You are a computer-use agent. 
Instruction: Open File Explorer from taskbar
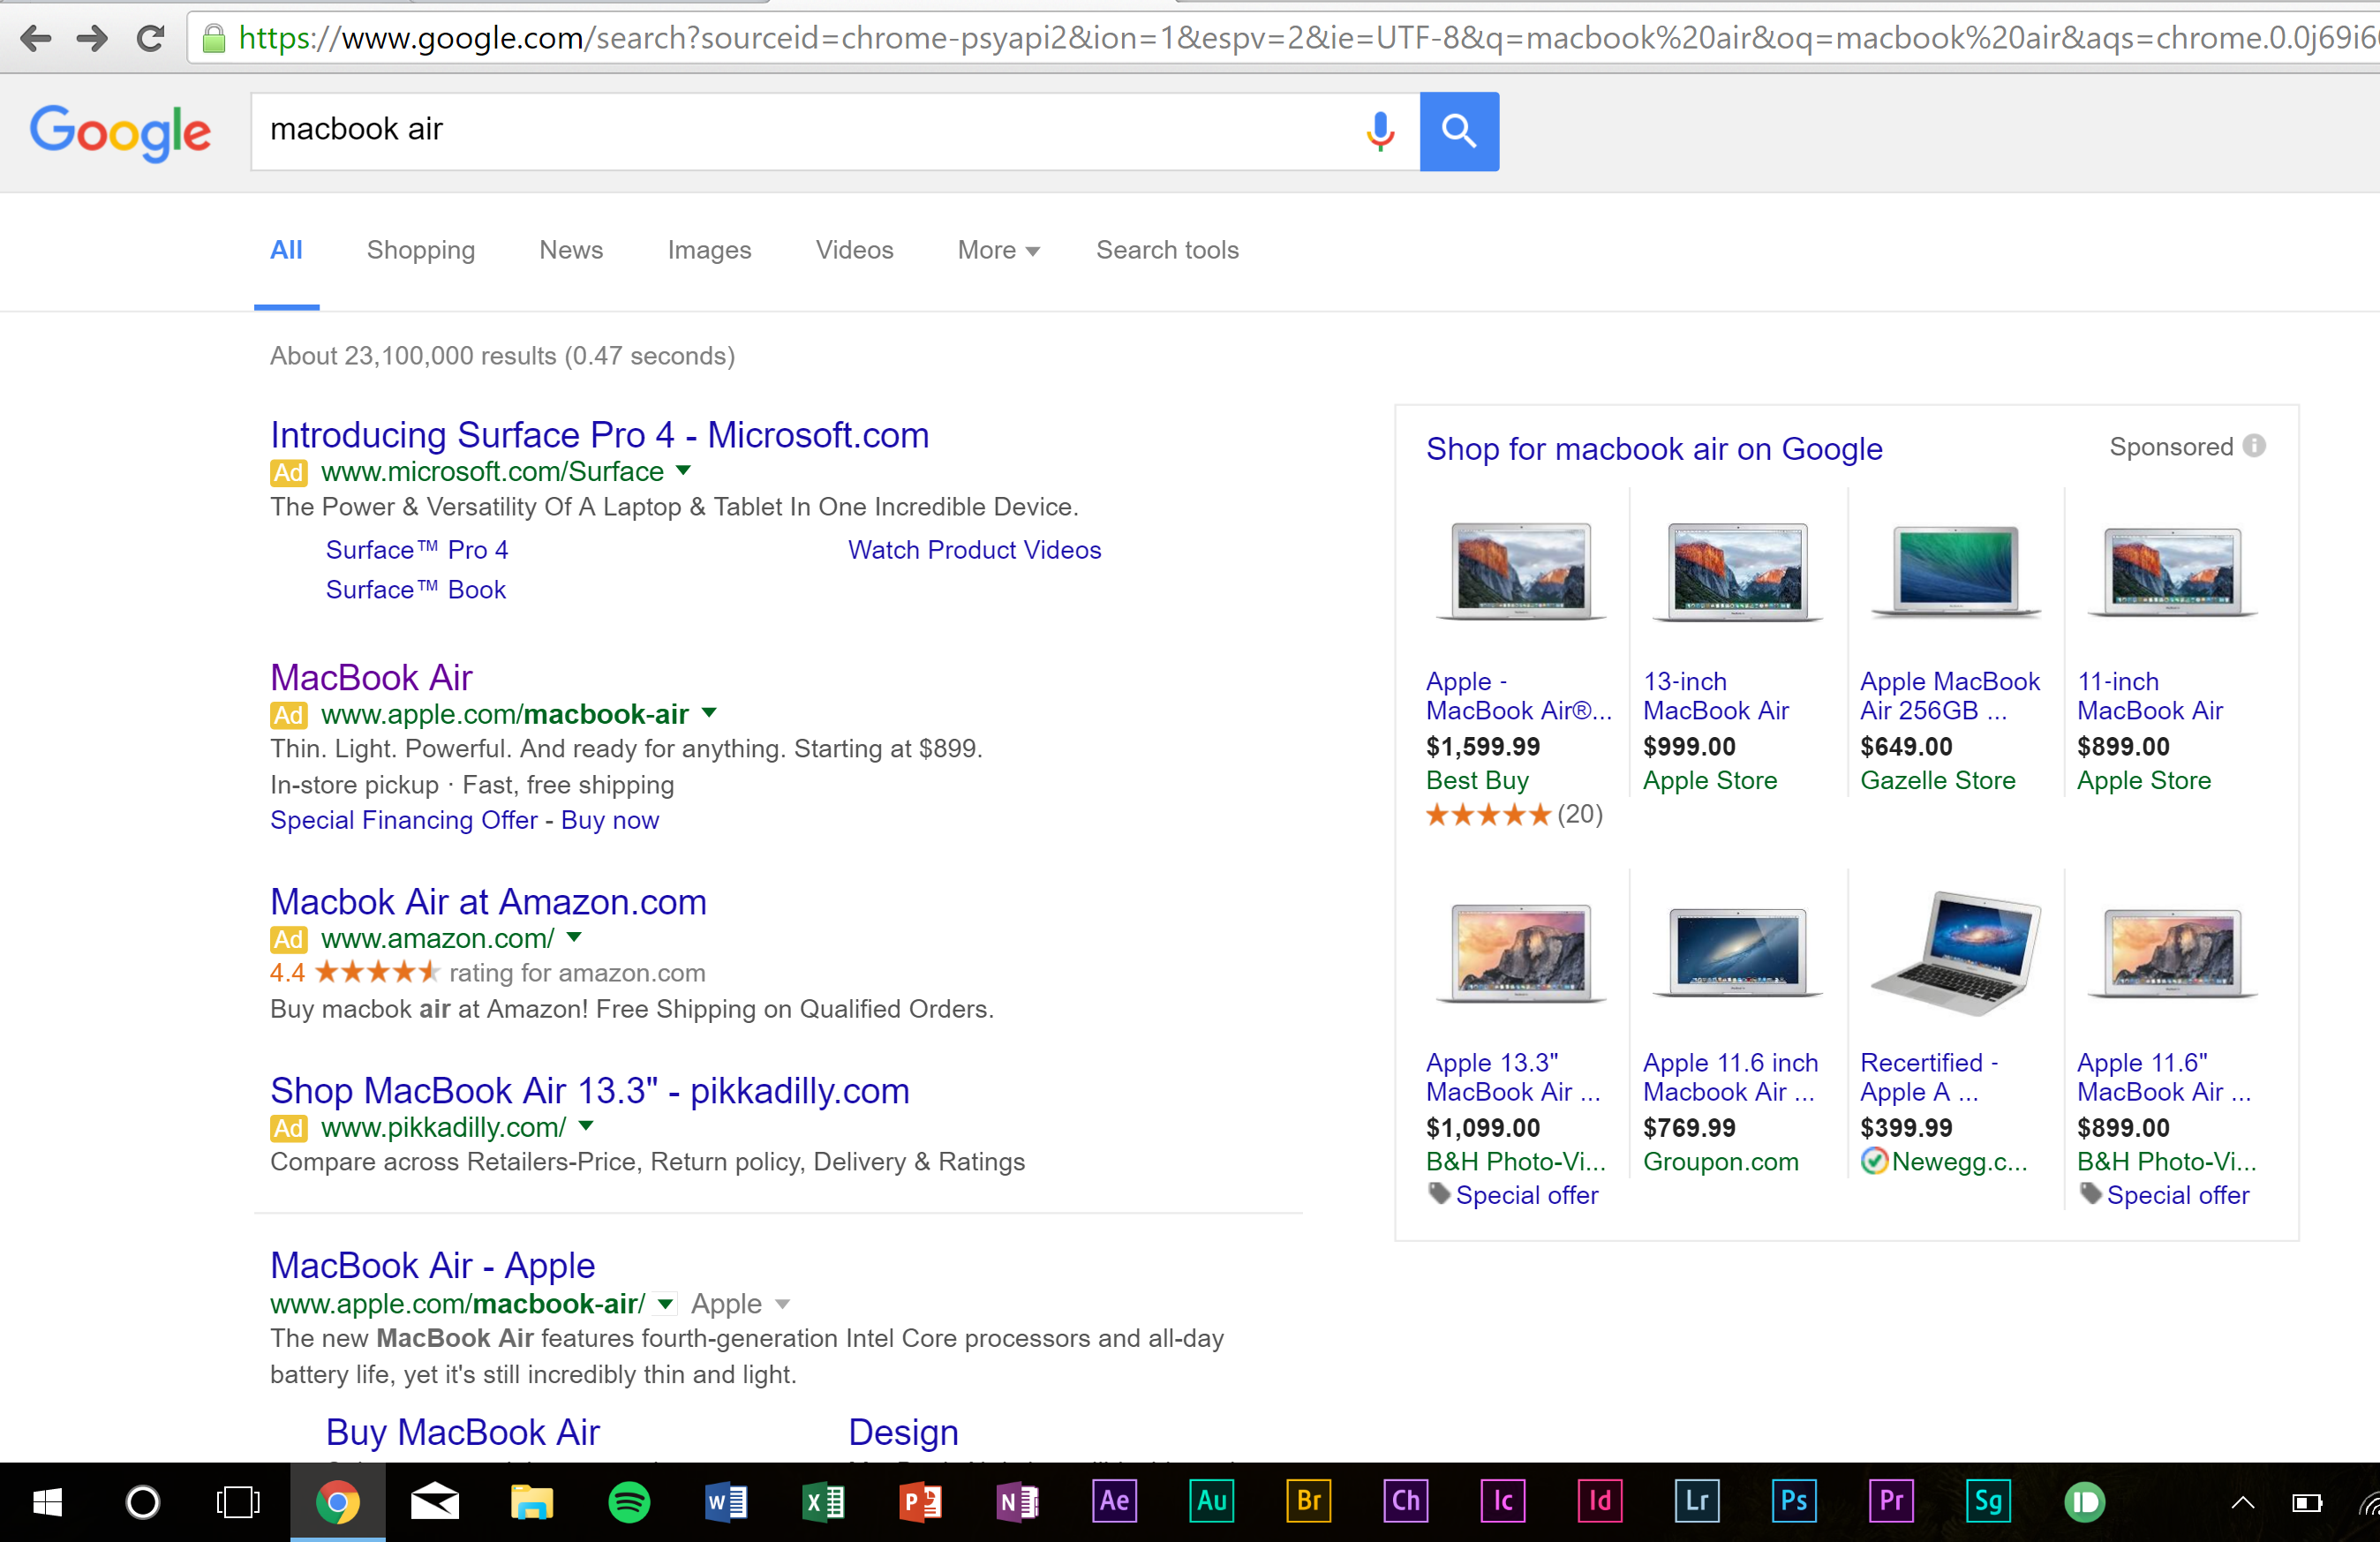[x=532, y=1502]
